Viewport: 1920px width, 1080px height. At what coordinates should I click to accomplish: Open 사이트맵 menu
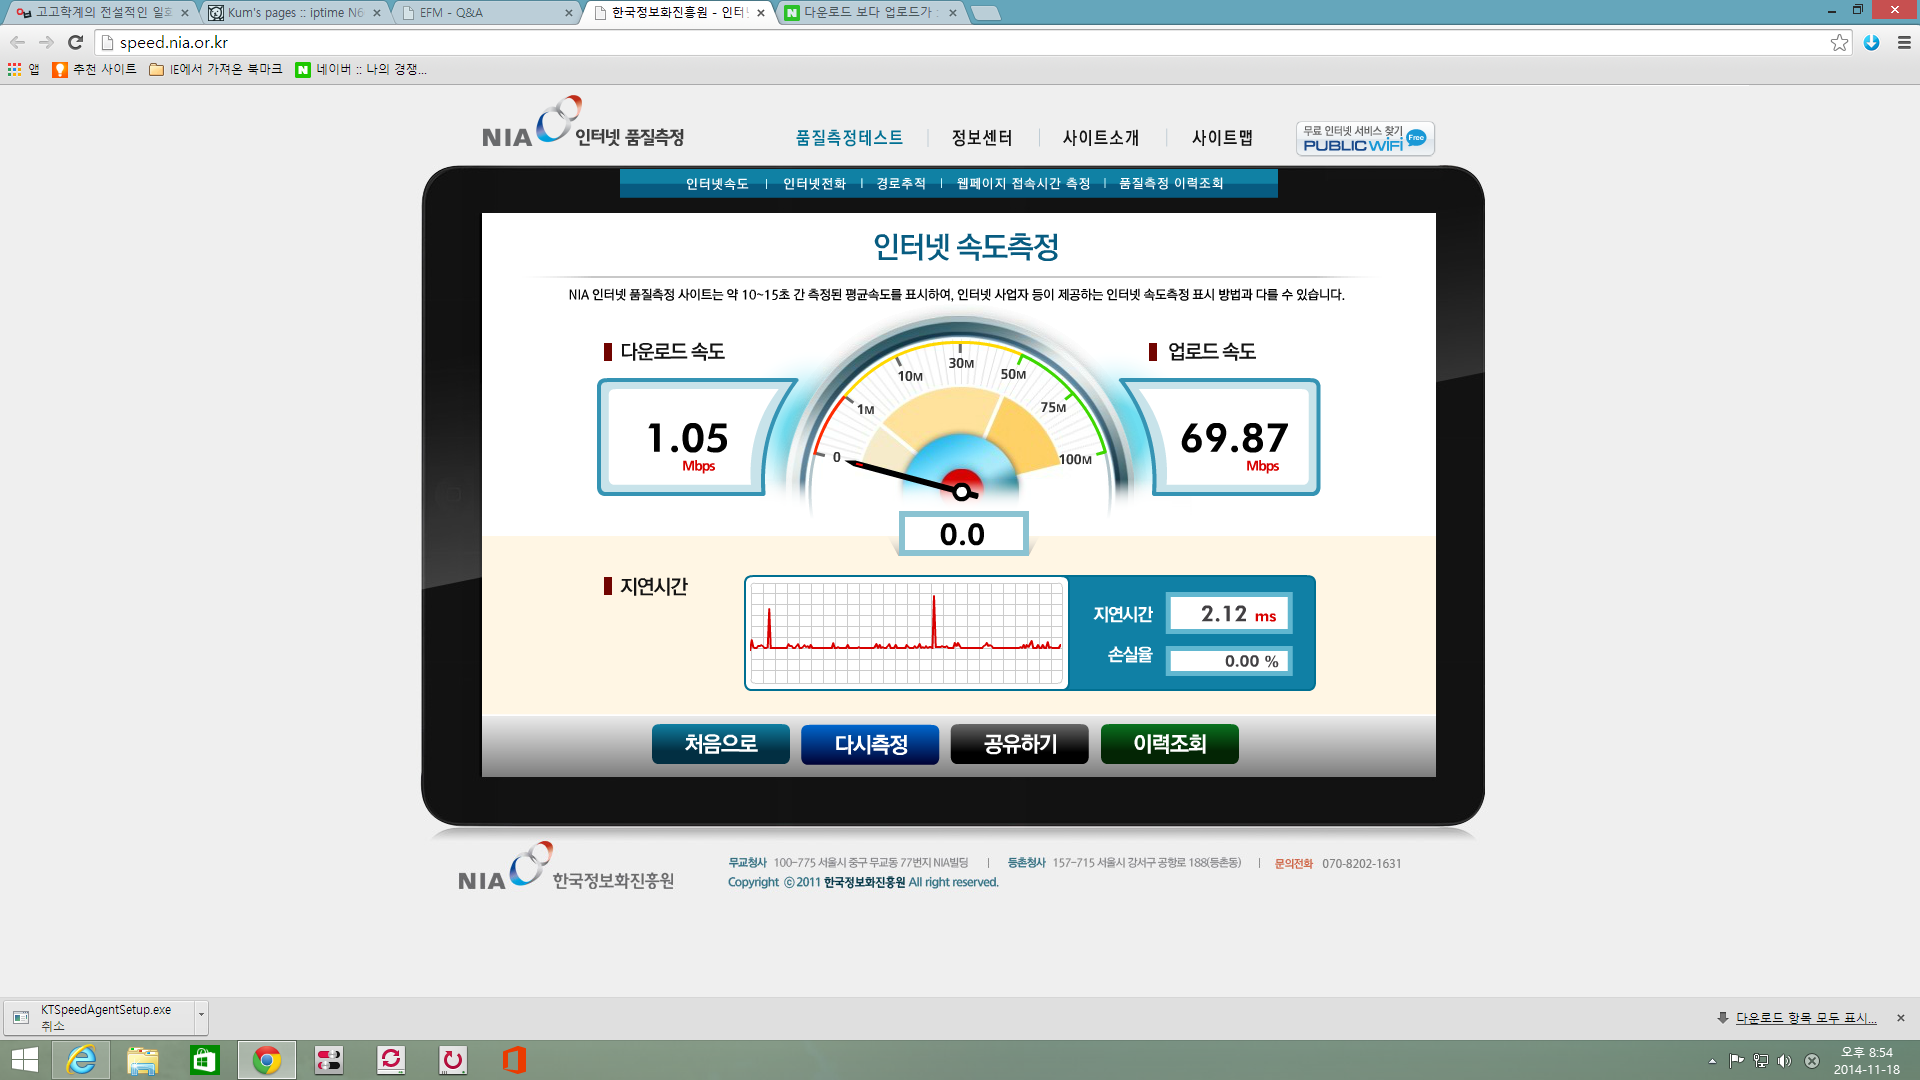click(x=1222, y=138)
